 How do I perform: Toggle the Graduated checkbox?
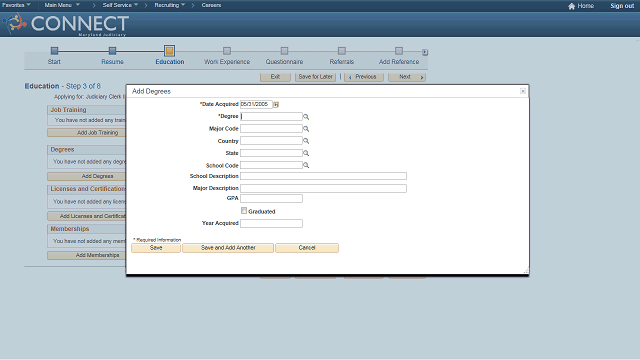click(244, 211)
